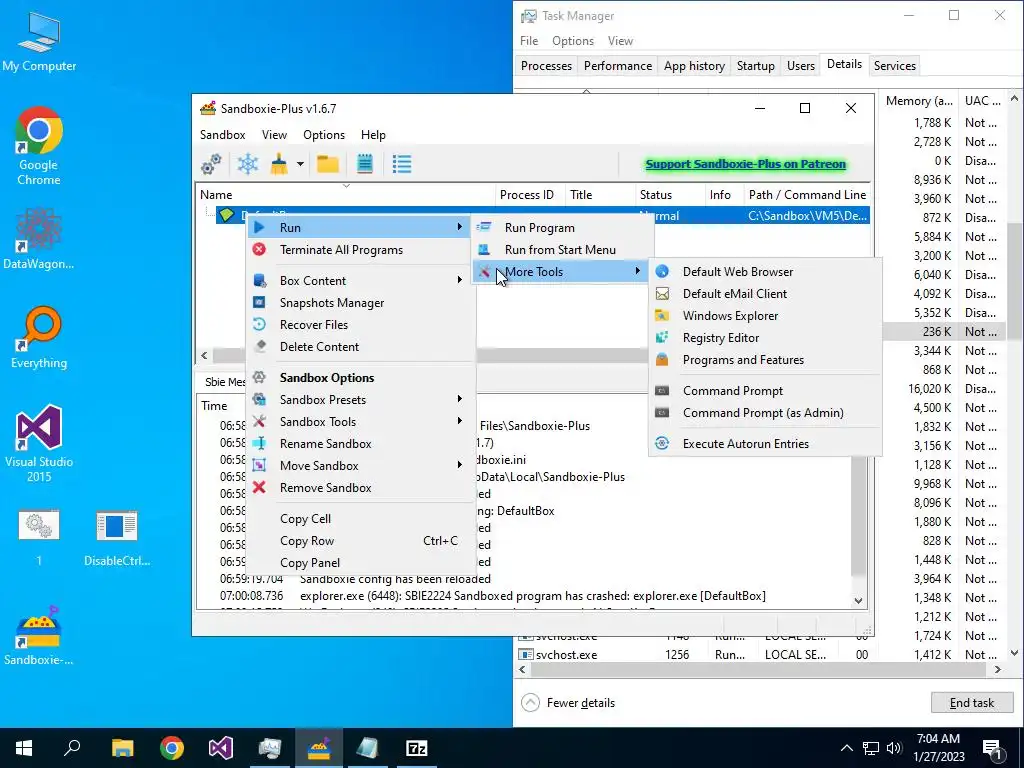Expand the Sandbox Tools submenu arrow

pos(460,421)
